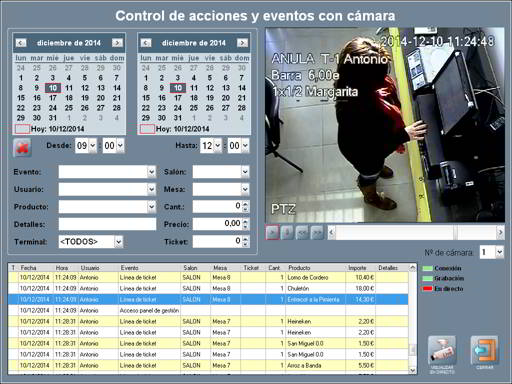512x384 pixels.
Task: Select the Acceso panel de gestión row
Action: 208,310
